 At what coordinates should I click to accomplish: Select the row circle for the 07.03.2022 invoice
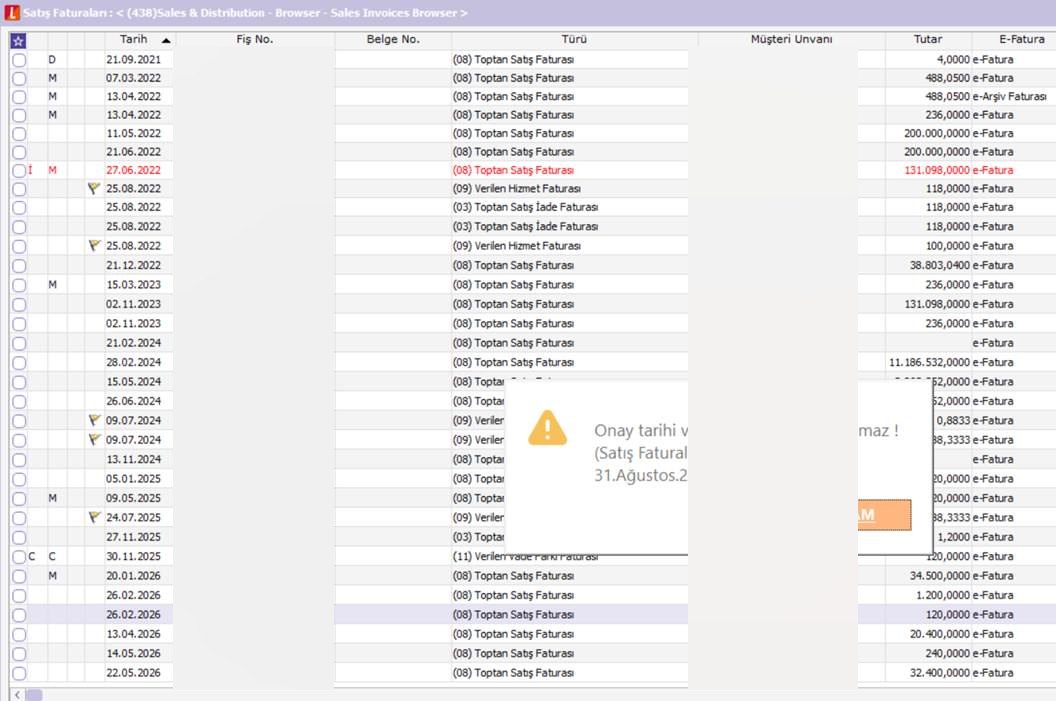point(19,78)
